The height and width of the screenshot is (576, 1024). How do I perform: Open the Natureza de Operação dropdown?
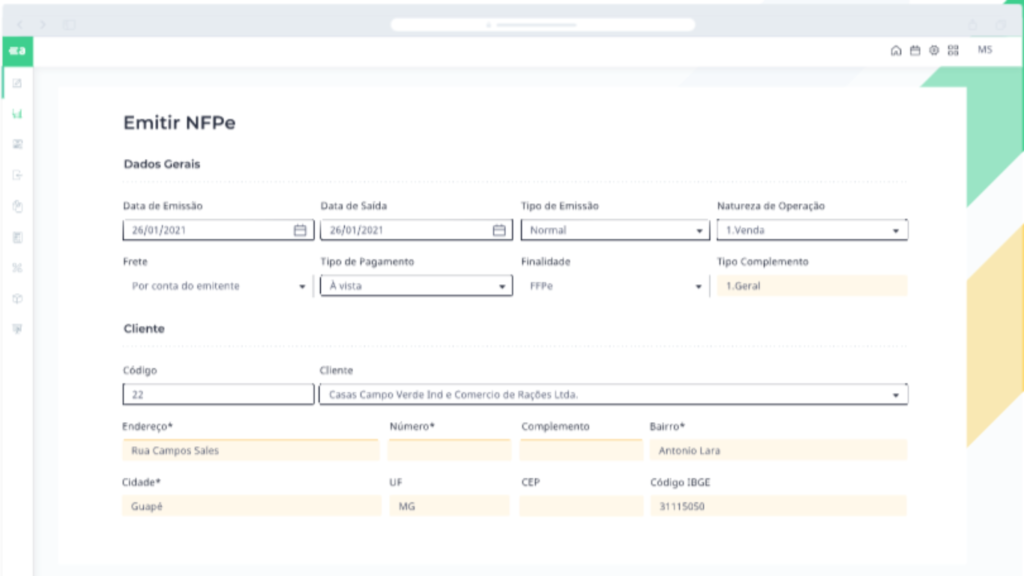tap(895, 231)
